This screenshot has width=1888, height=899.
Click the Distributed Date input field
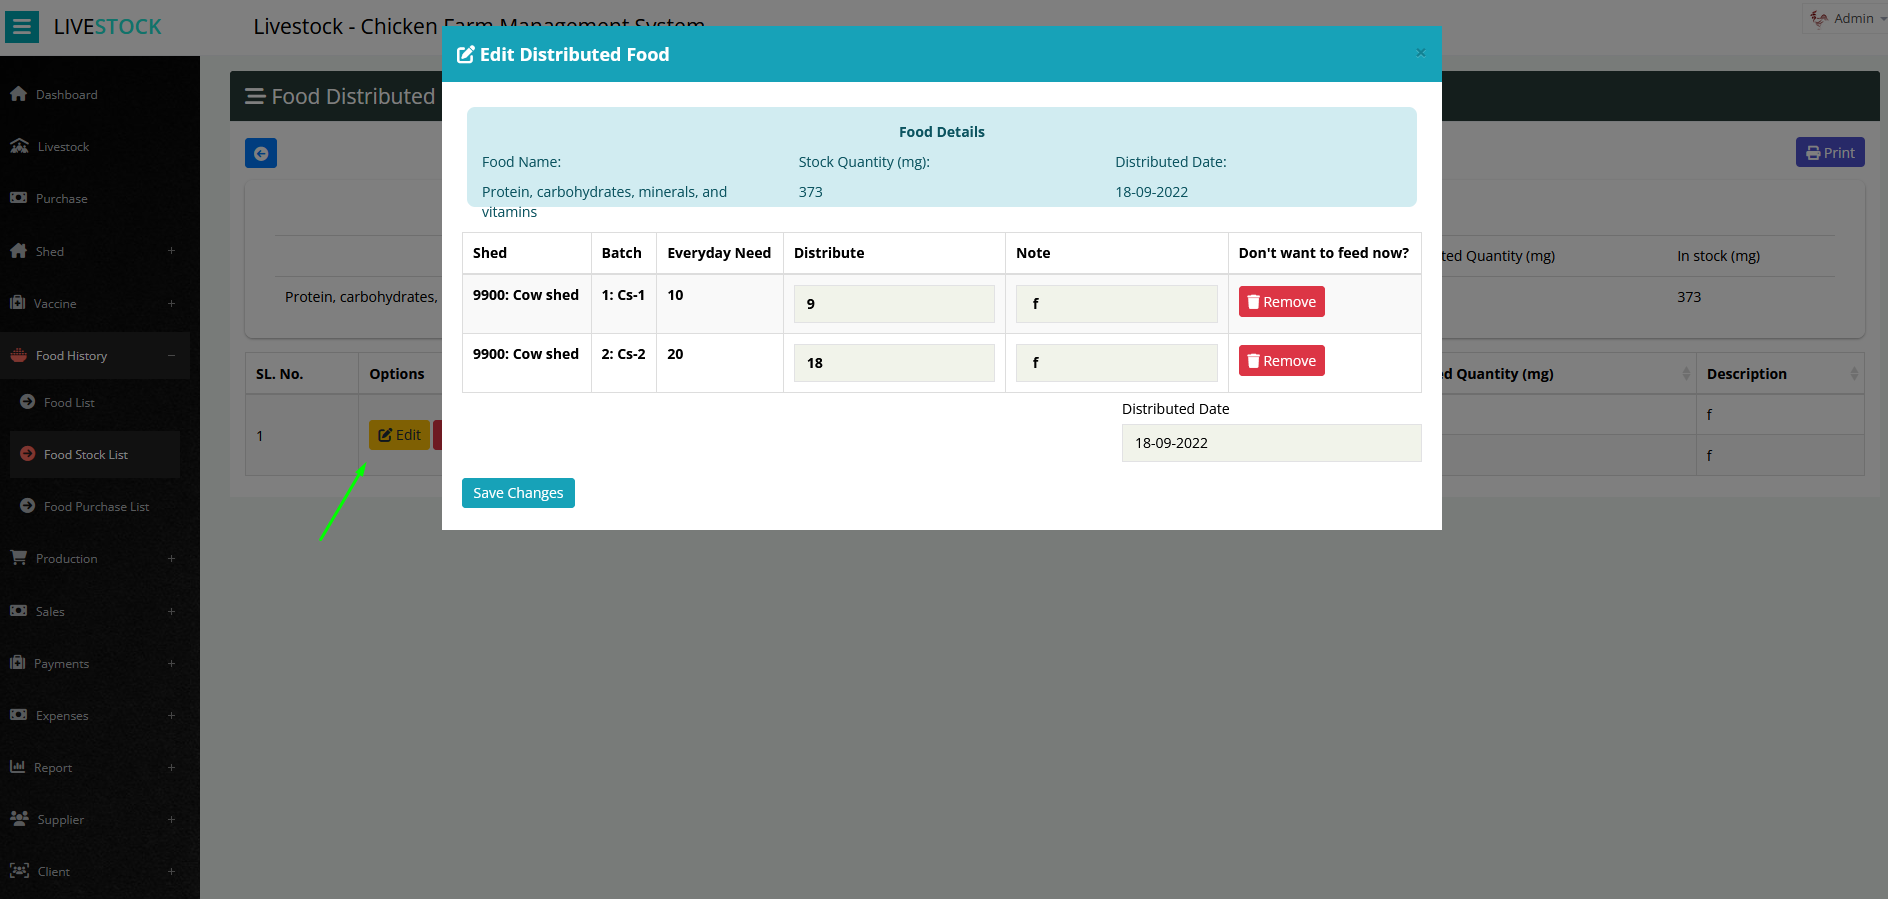tap(1270, 443)
